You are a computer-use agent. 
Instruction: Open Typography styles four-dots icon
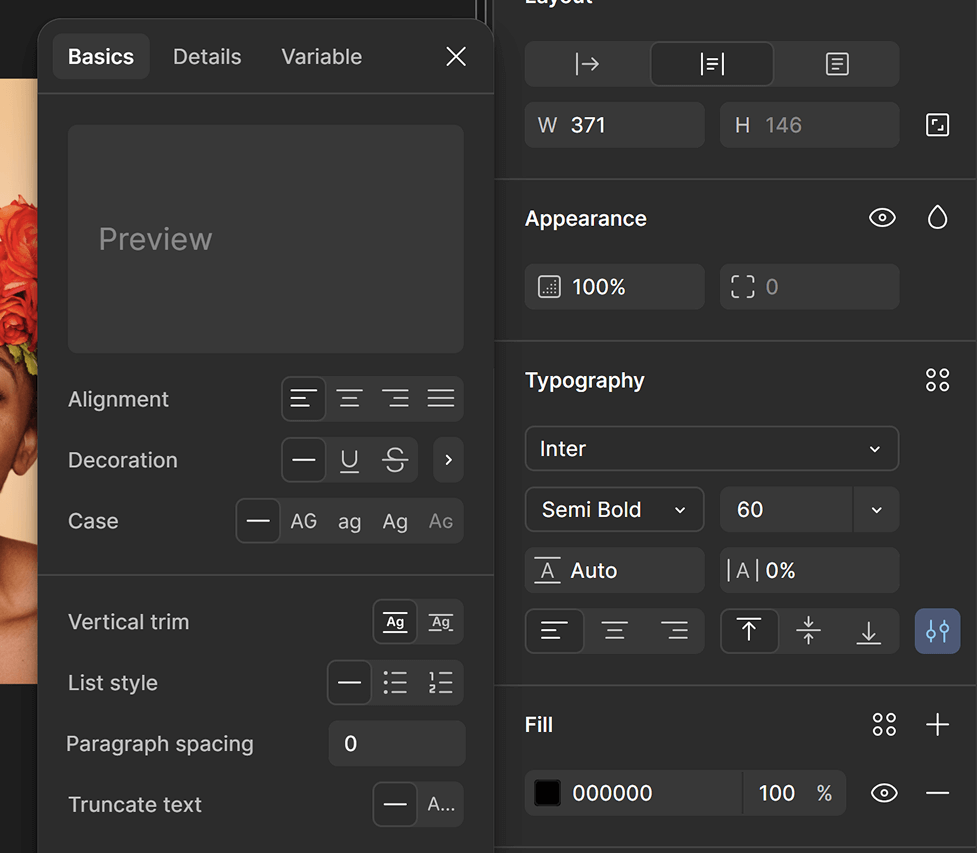(x=937, y=380)
